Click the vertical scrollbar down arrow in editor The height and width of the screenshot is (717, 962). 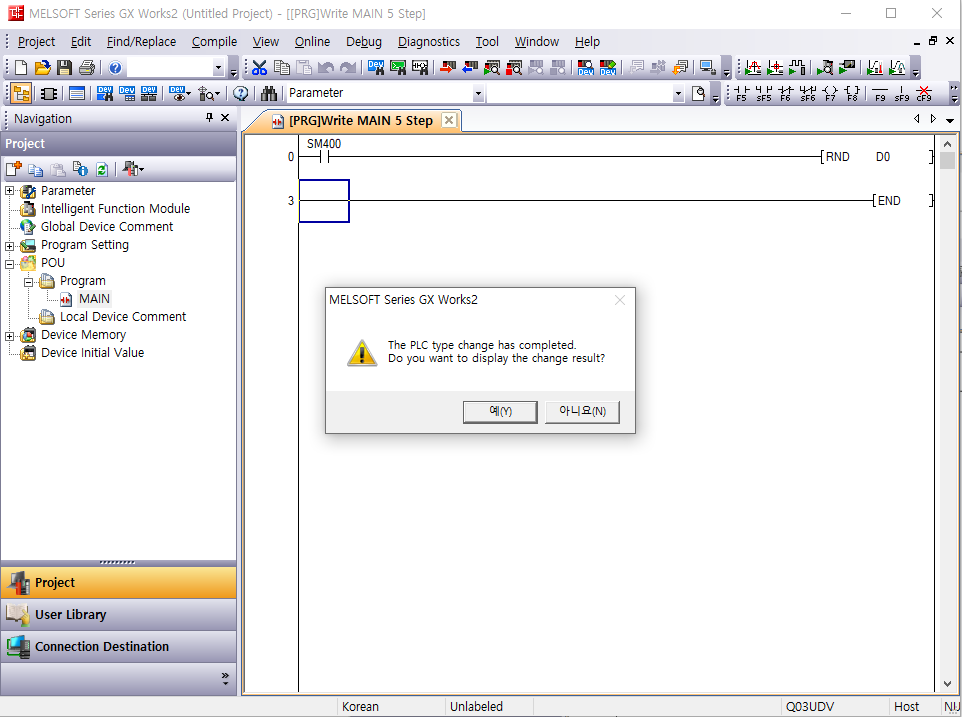pos(947,683)
